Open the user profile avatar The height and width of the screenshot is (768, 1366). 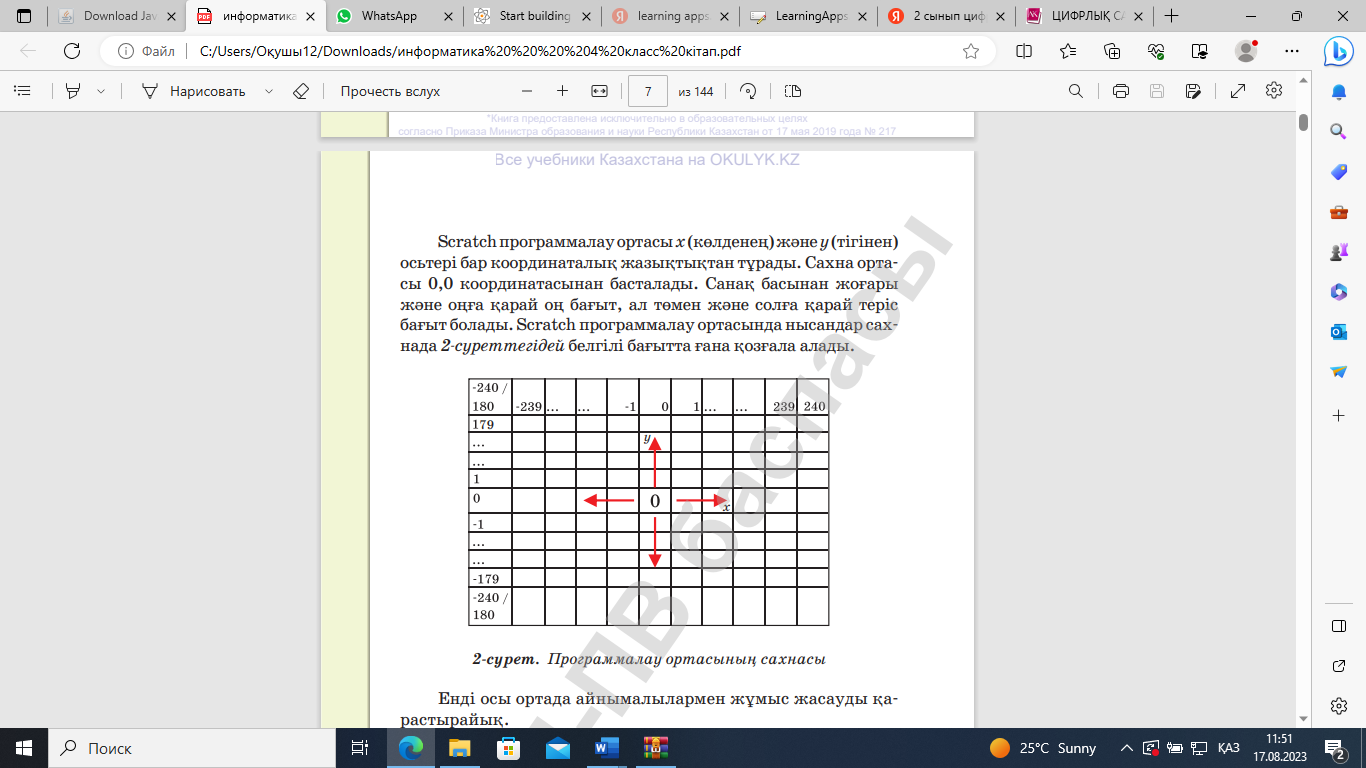[1246, 51]
